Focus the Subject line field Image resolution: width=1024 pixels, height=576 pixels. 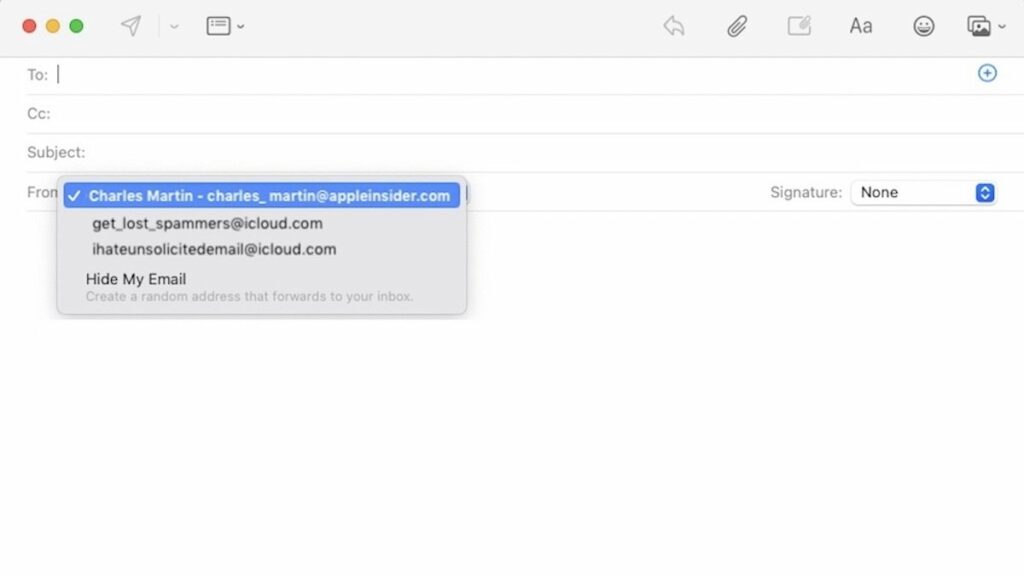(500, 152)
